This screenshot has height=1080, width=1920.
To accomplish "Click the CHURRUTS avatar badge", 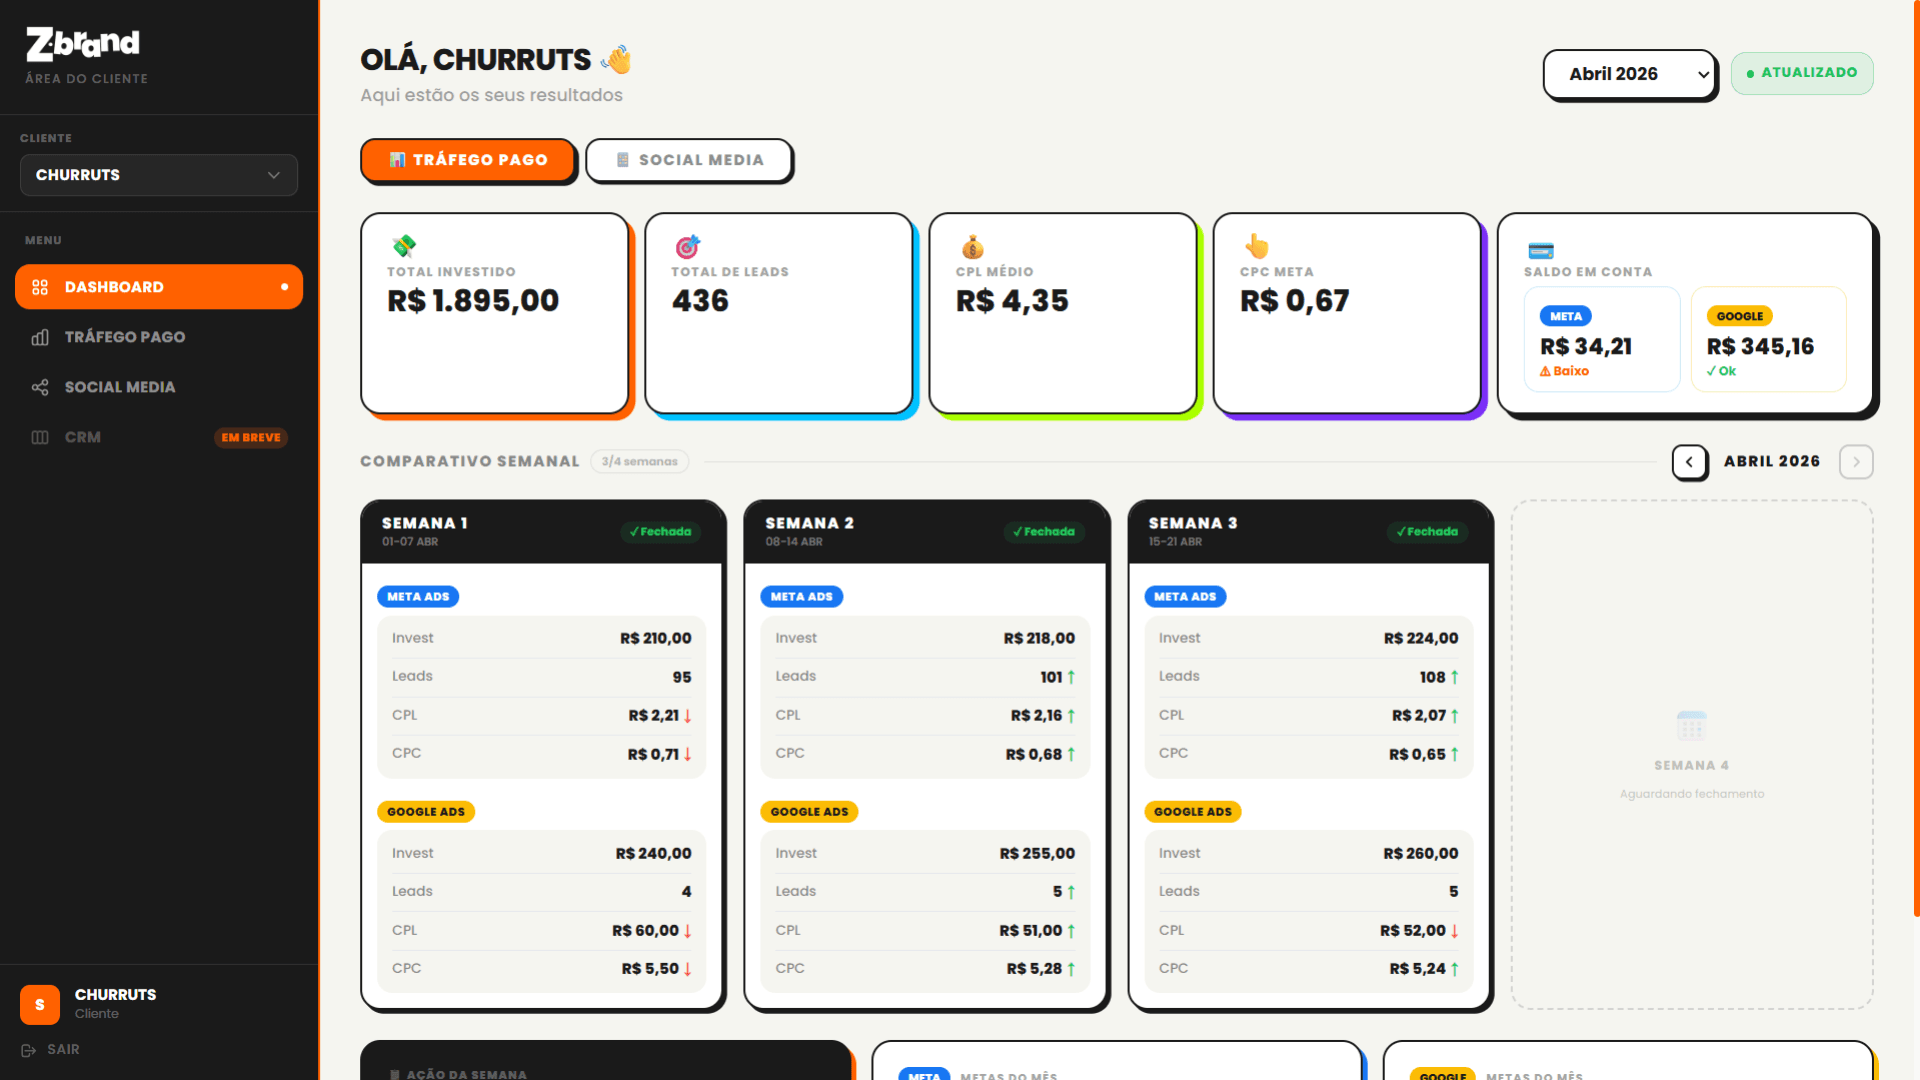I will (x=39, y=1003).
